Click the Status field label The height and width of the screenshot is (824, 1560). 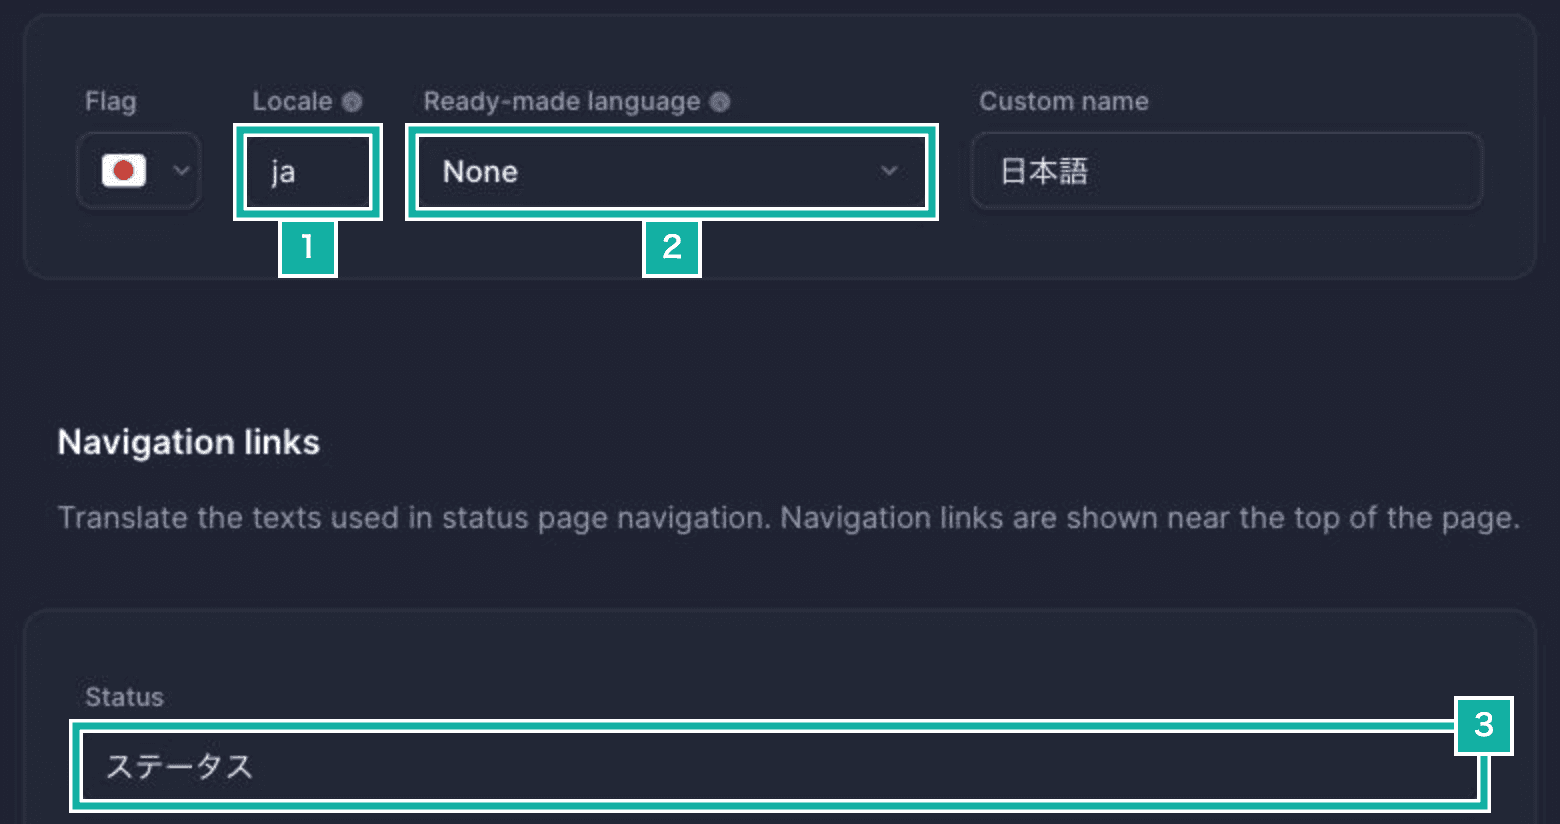(x=124, y=697)
